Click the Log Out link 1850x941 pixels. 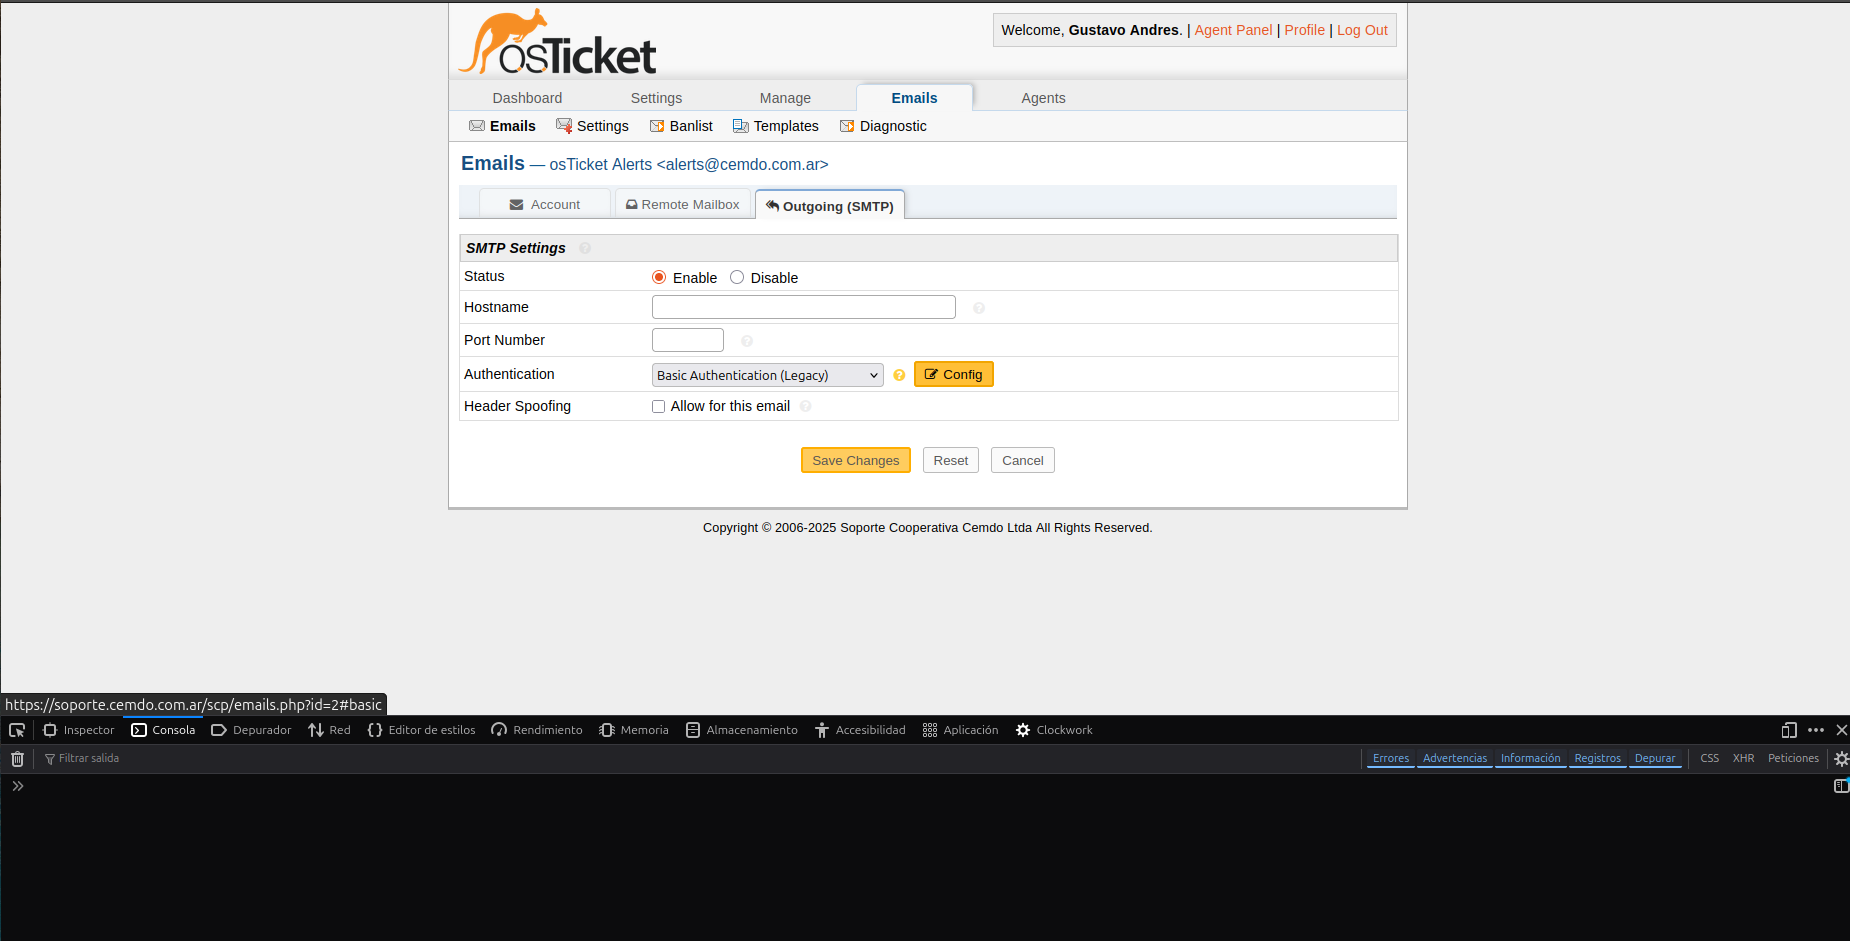(1362, 30)
